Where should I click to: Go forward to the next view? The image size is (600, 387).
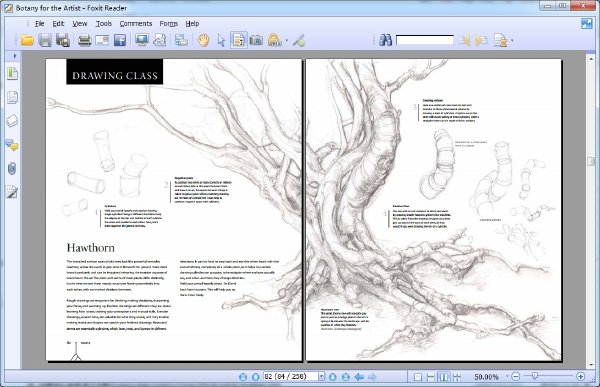[x=372, y=377]
